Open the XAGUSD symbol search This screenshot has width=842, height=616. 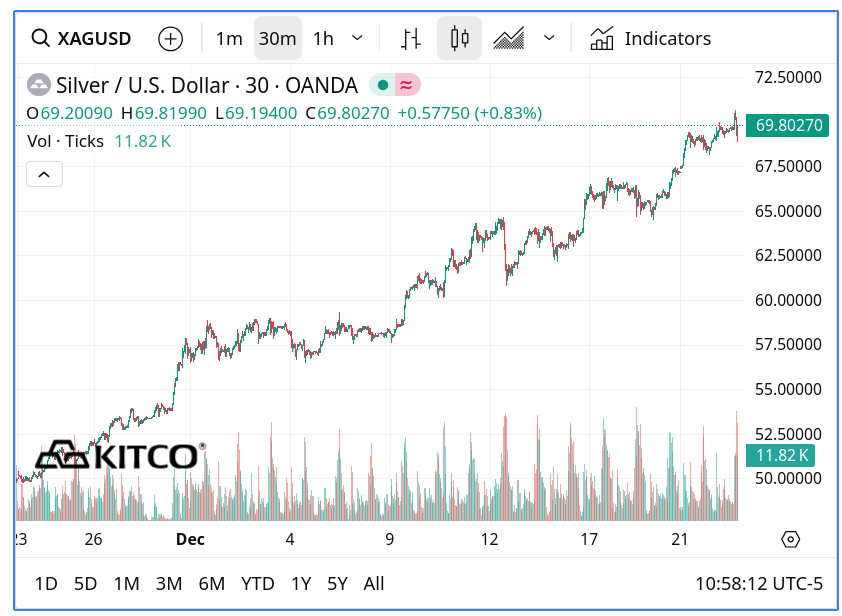(81, 39)
